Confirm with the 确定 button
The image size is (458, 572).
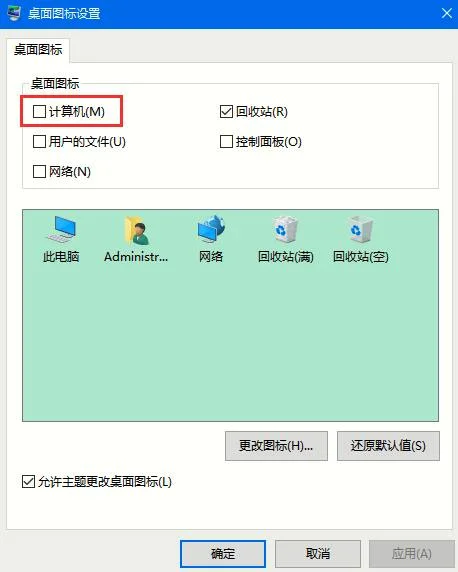[223, 554]
